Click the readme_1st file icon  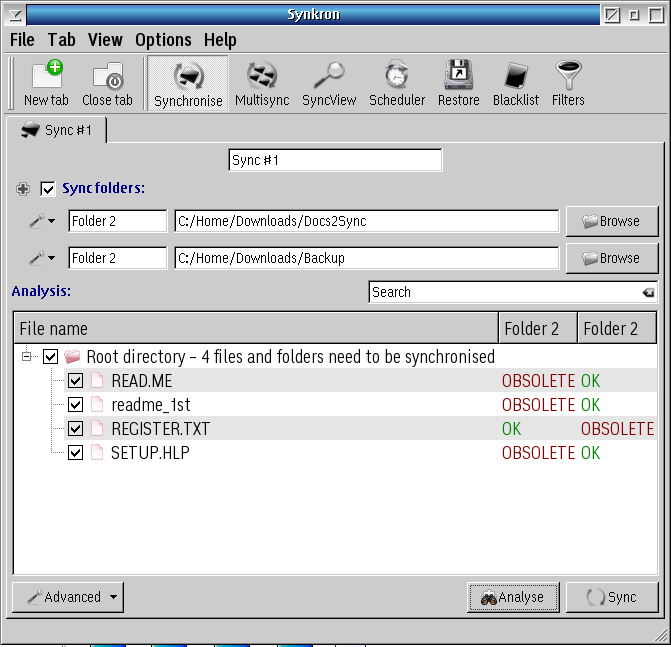(97, 404)
